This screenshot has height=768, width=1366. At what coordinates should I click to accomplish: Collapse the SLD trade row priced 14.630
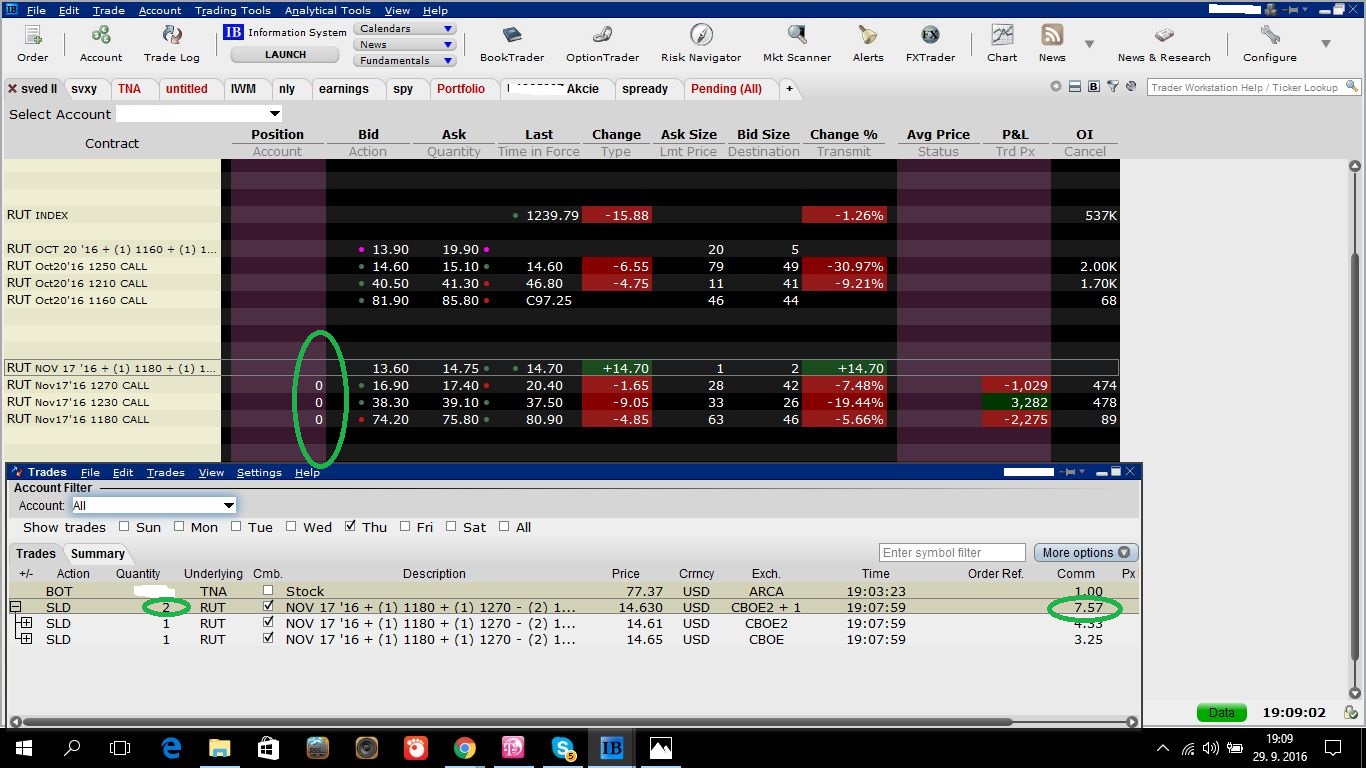click(x=16, y=607)
